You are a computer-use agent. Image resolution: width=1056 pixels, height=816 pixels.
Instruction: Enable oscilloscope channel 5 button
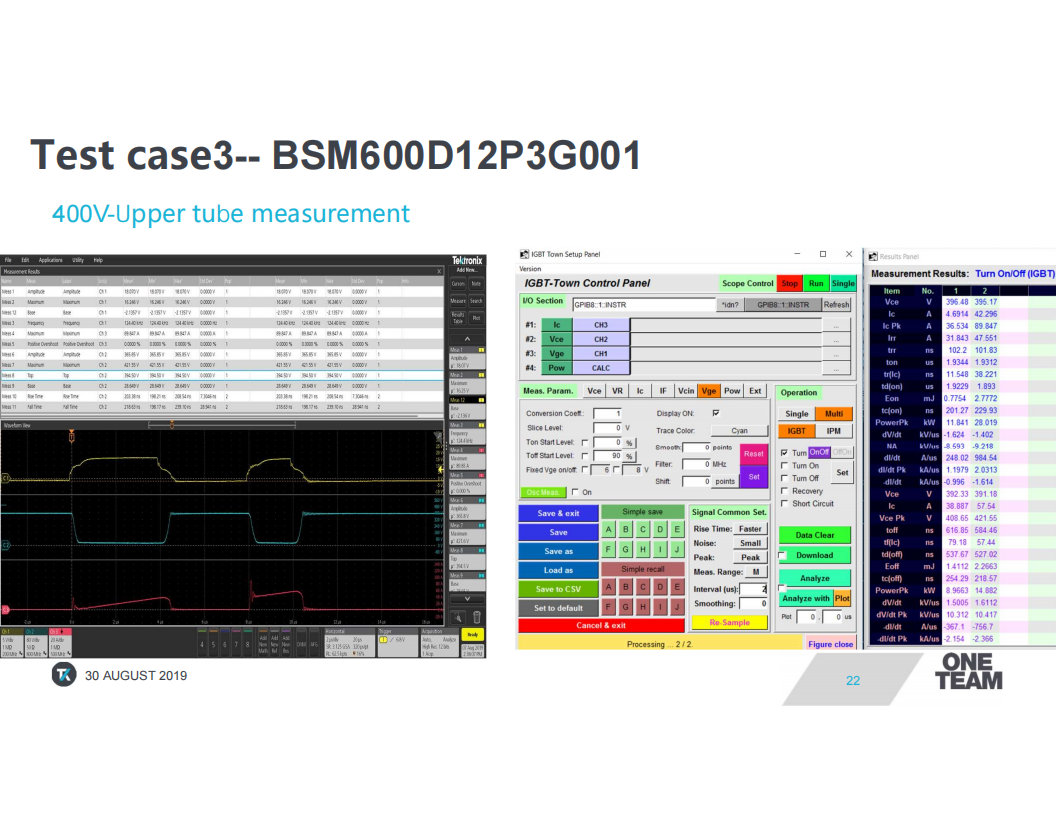pyautogui.click(x=213, y=644)
